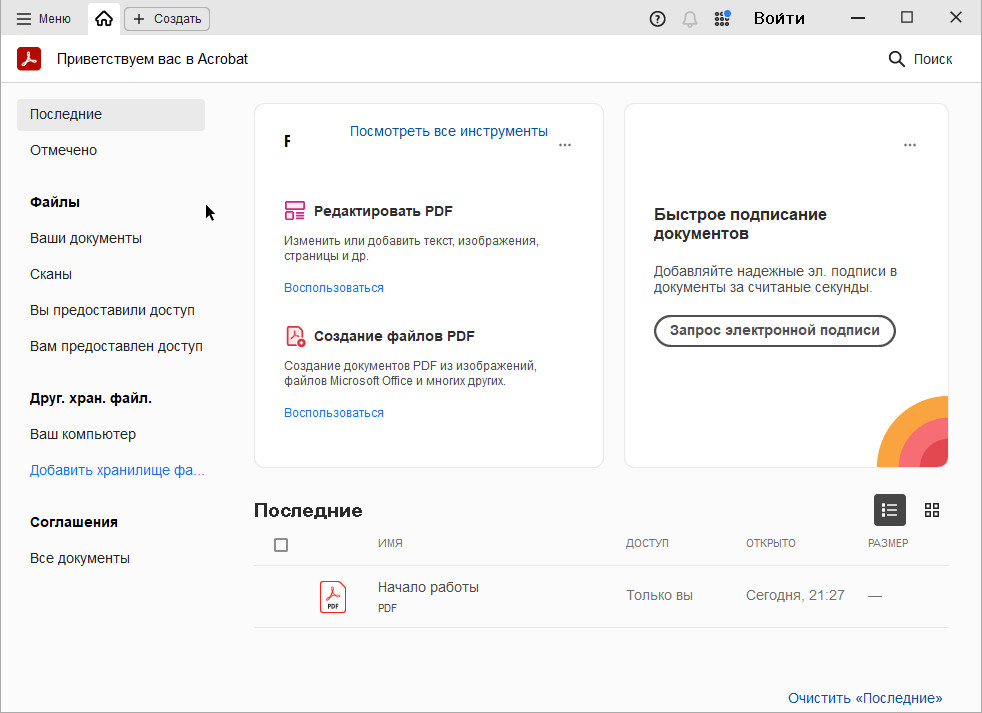Click Посмотреть все инструменты link
982x713 pixels.
[448, 131]
